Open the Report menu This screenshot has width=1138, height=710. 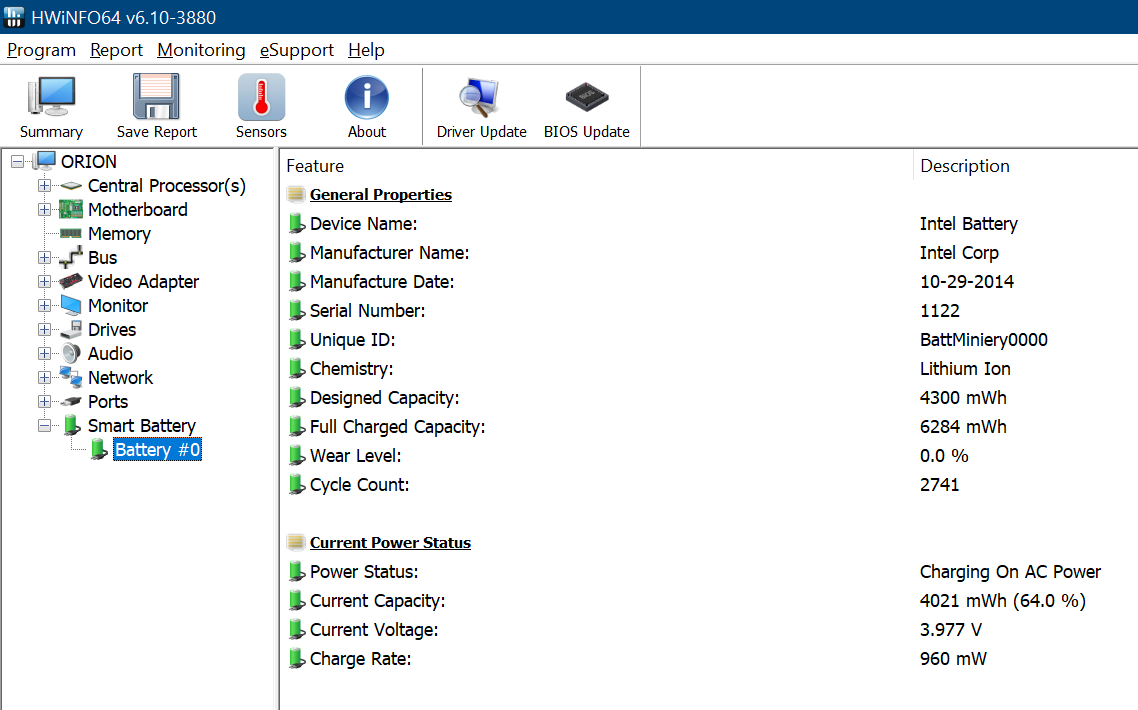click(116, 50)
